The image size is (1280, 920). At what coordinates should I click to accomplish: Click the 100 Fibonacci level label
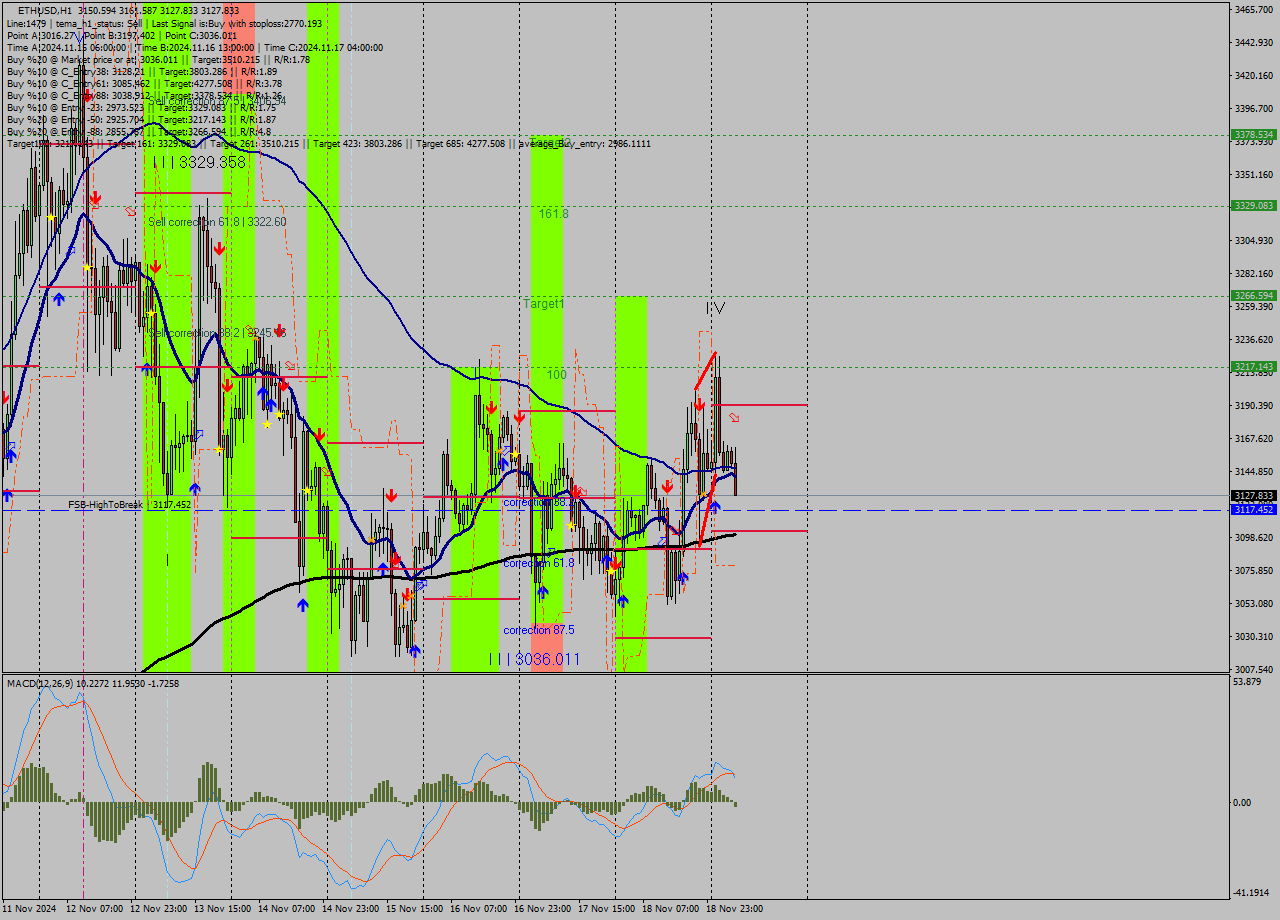click(557, 375)
